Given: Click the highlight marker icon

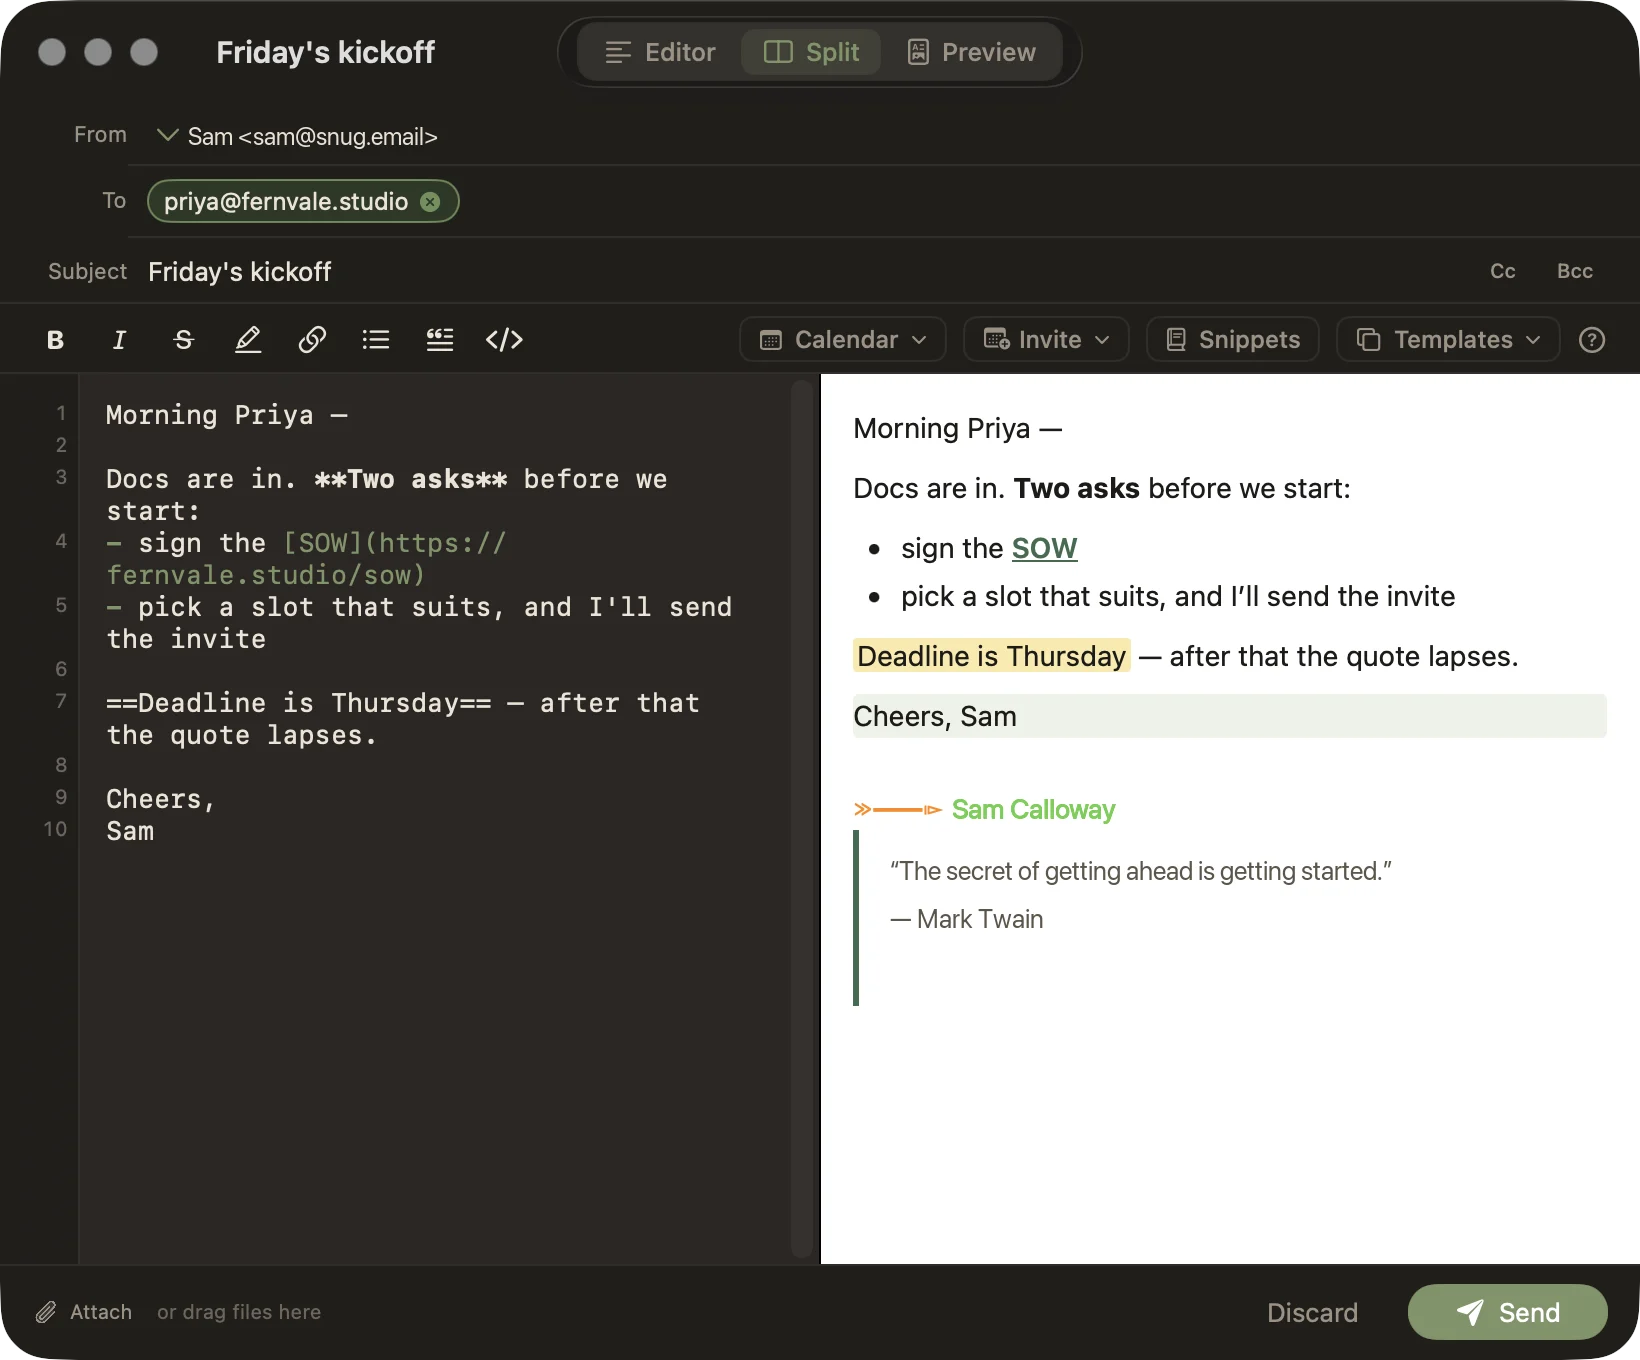Looking at the screenshot, I should [247, 340].
